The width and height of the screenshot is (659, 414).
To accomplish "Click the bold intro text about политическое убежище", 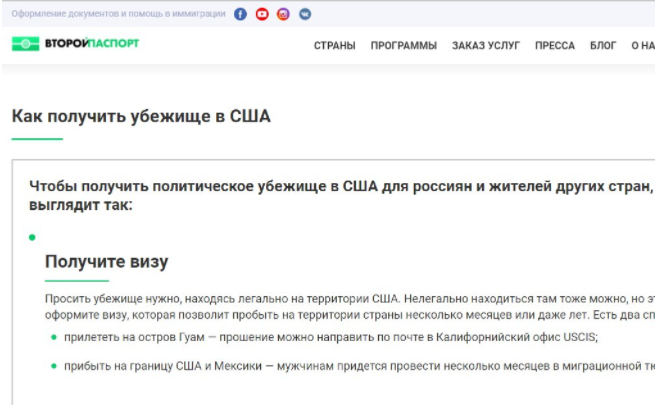I will 340,196.
